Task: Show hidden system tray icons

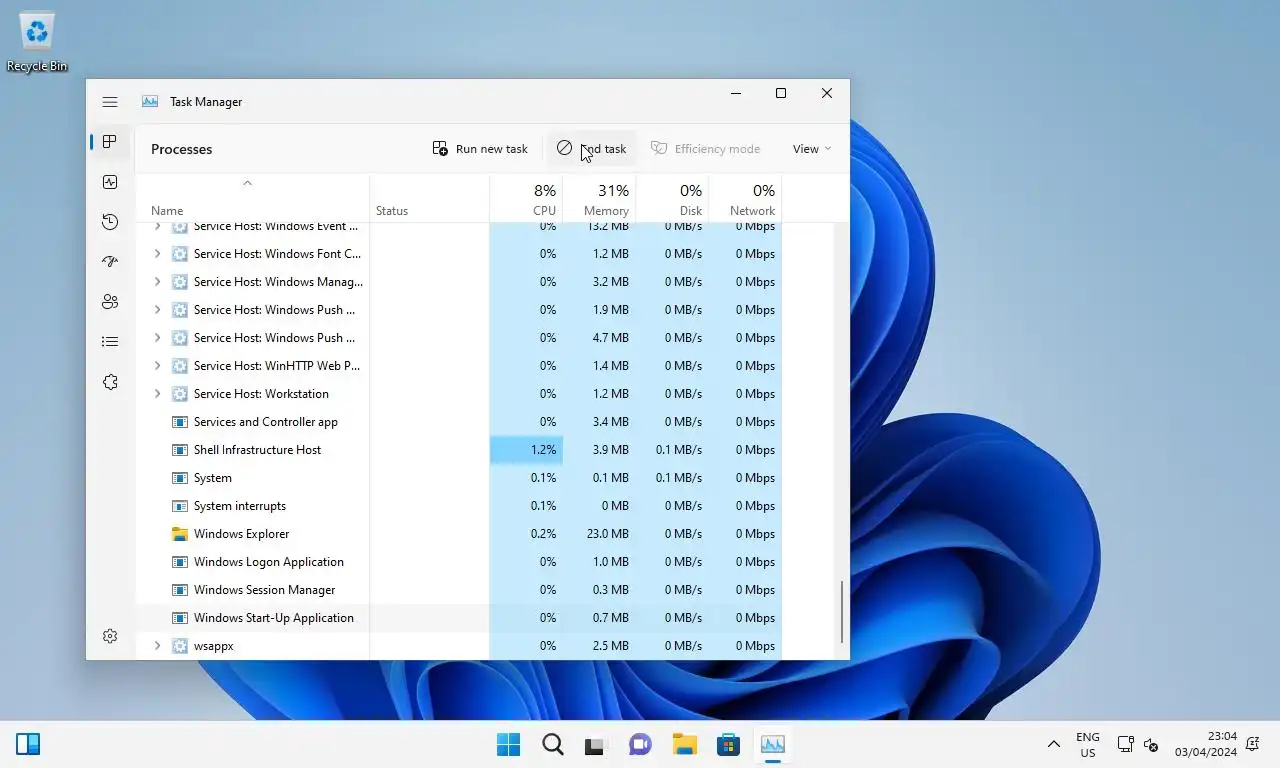Action: coord(1053,745)
